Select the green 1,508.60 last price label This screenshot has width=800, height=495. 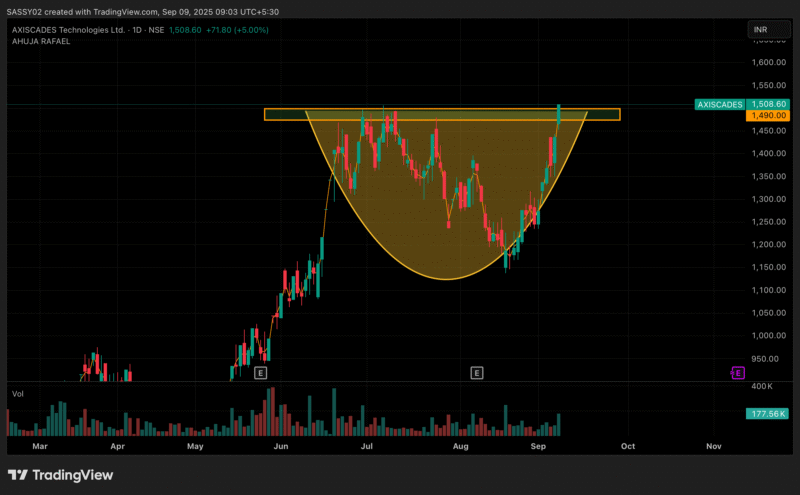coord(769,104)
